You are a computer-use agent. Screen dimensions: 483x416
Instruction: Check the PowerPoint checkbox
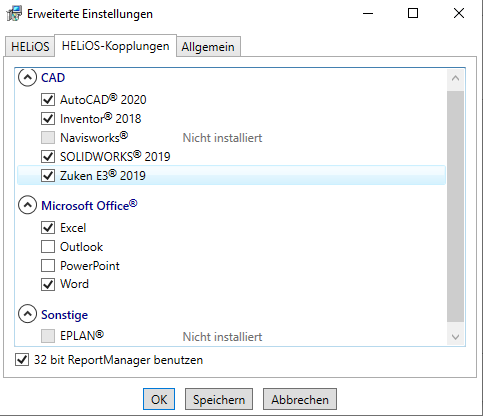click(48, 266)
